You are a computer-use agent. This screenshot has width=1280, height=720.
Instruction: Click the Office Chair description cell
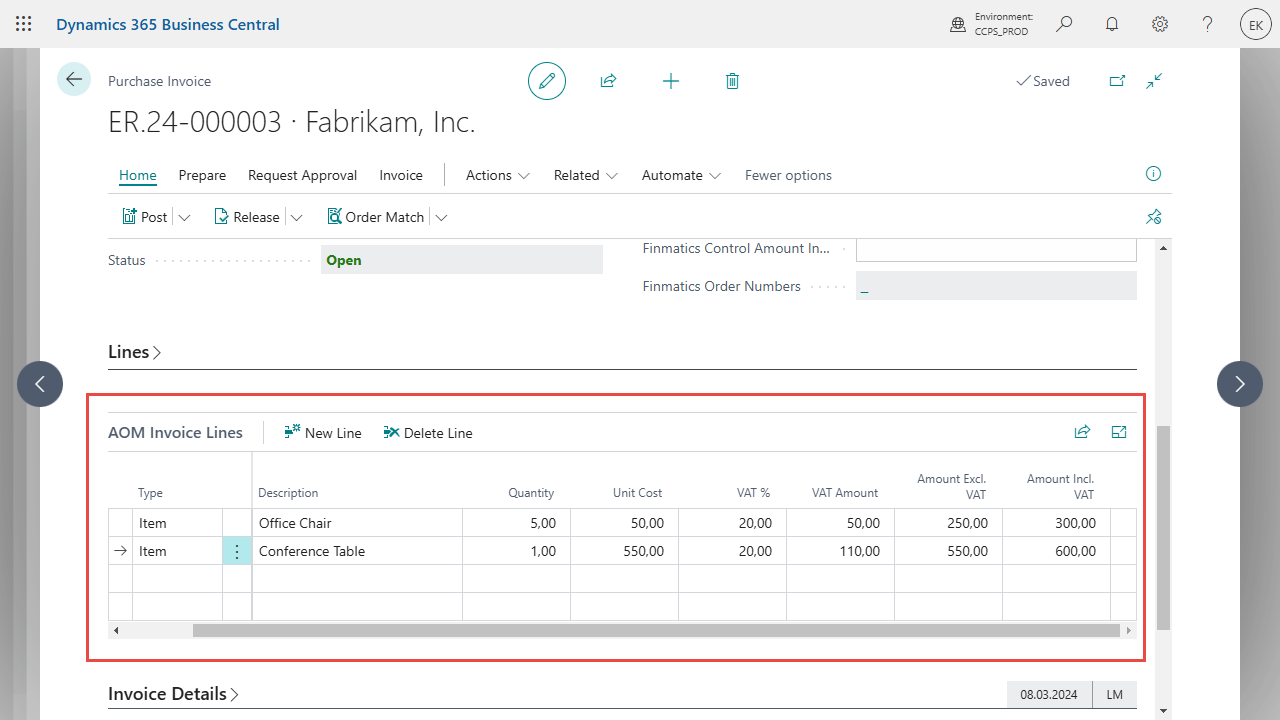click(x=357, y=523)
